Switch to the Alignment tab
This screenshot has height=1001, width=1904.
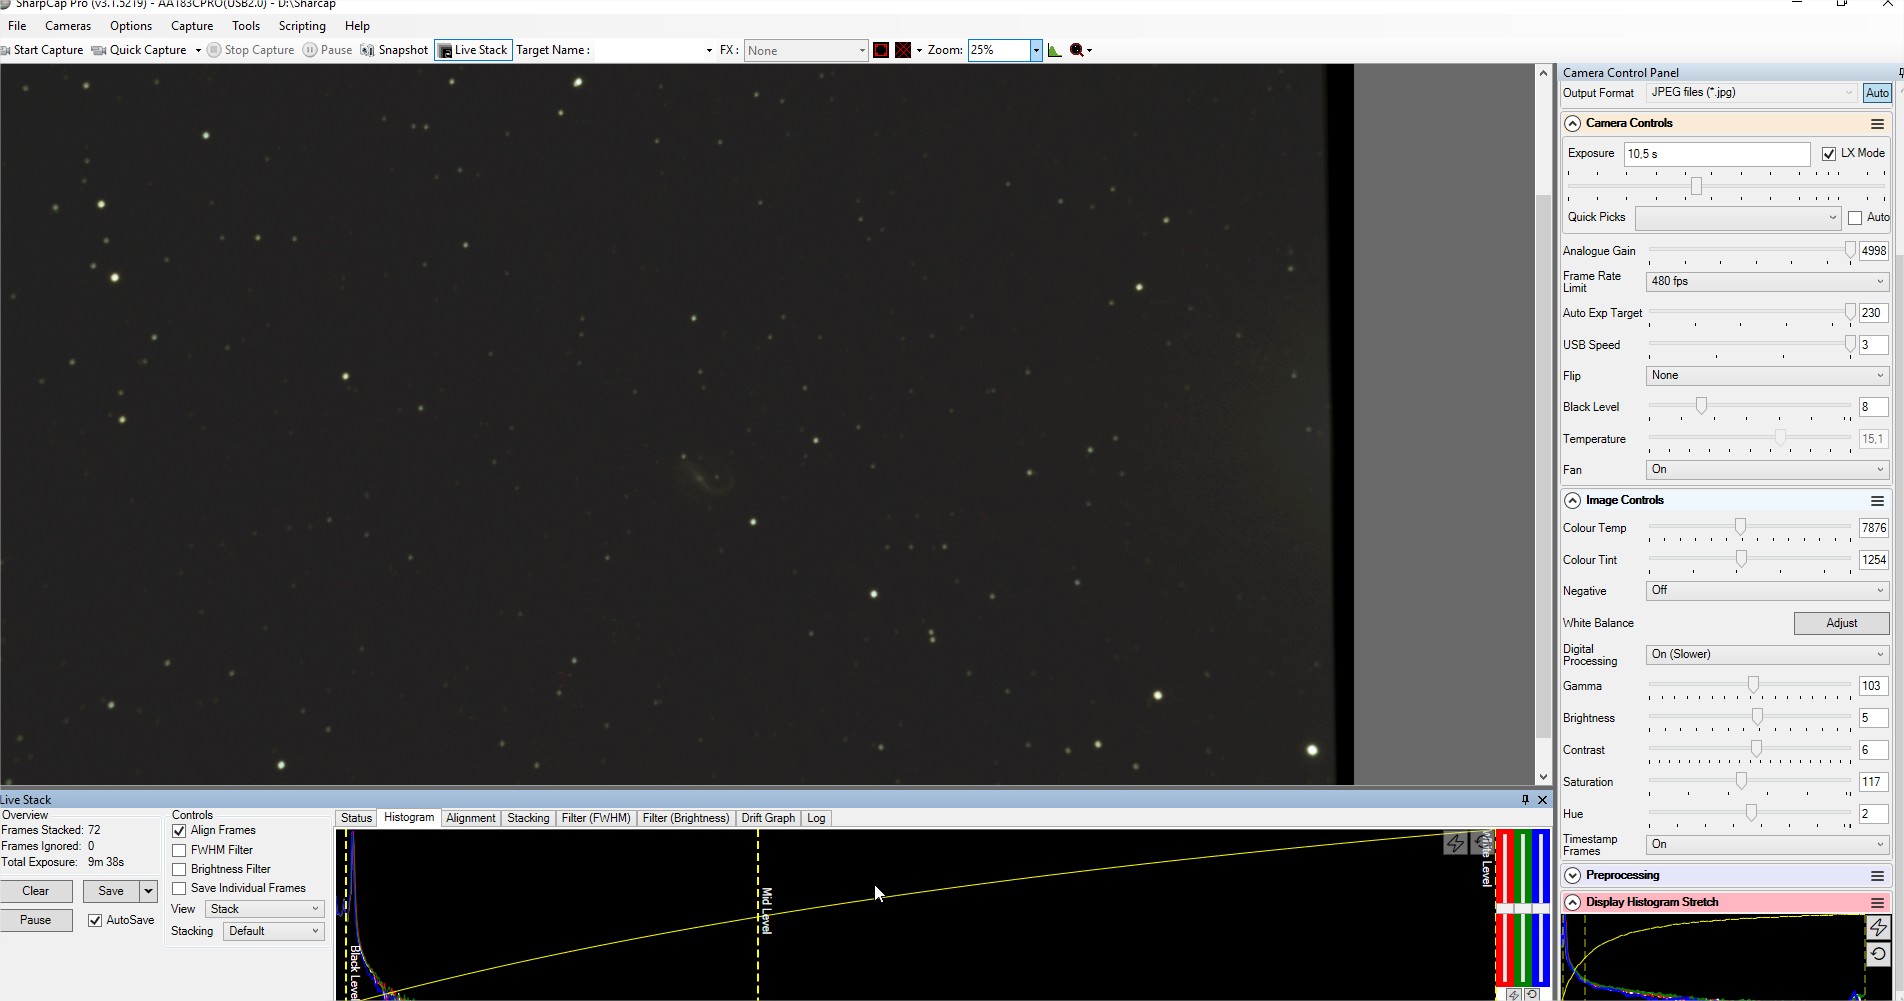coord(470,819)
